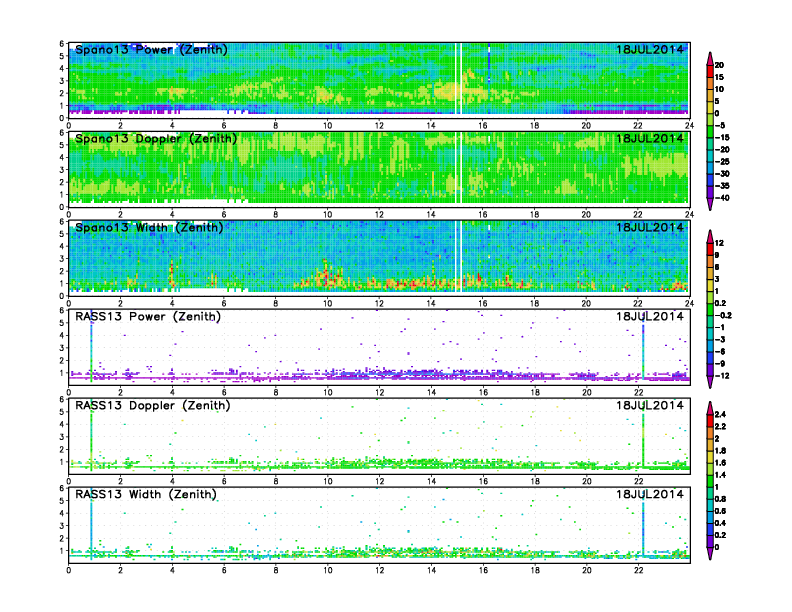Click the '-6' colorbar label
Image resolution: width=792 pixels, height=612 pixels.
click(720, 351)
